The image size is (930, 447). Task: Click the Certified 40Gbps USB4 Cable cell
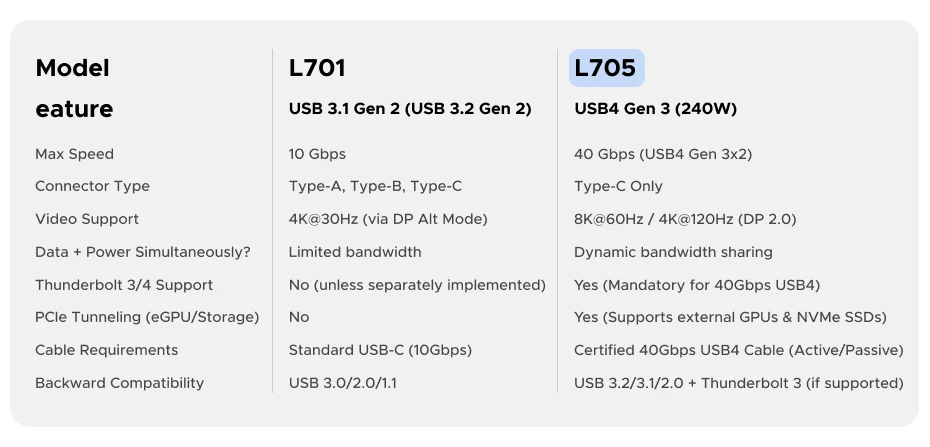[738, 350]
